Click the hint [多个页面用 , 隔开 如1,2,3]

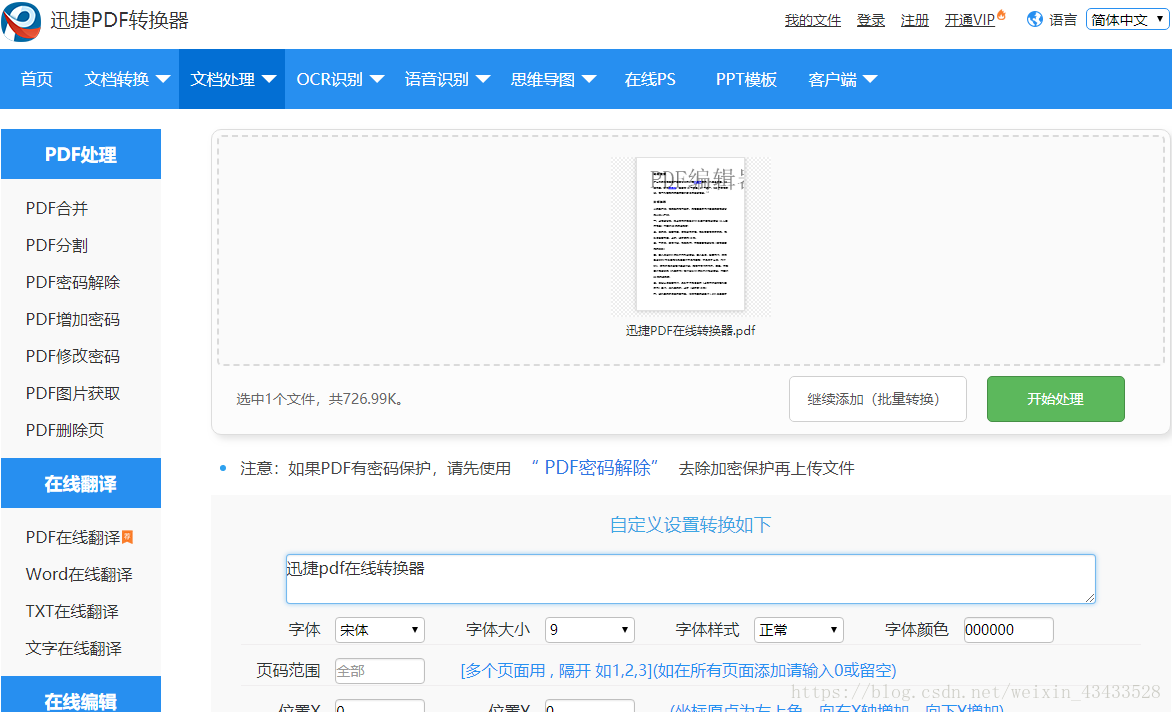(x=557, y=670)
